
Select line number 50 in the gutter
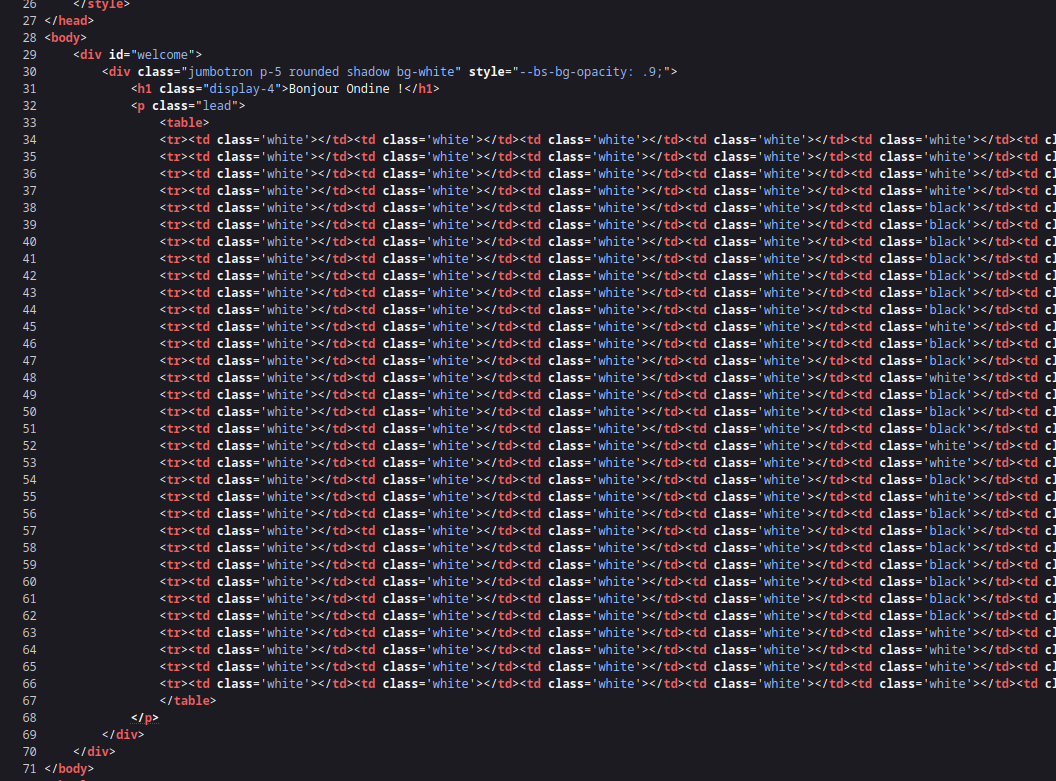pyautogui.click(x=28, y=412)
